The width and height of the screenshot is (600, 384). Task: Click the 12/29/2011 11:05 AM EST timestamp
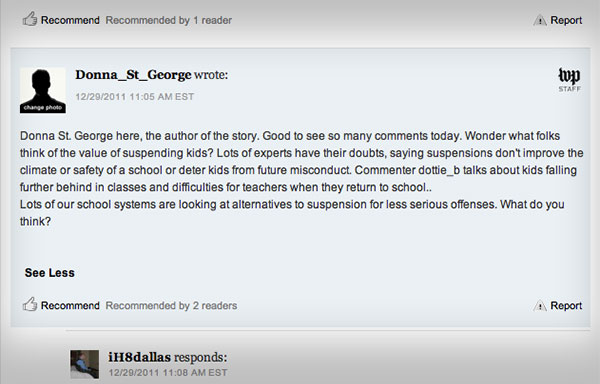[135, 97]
